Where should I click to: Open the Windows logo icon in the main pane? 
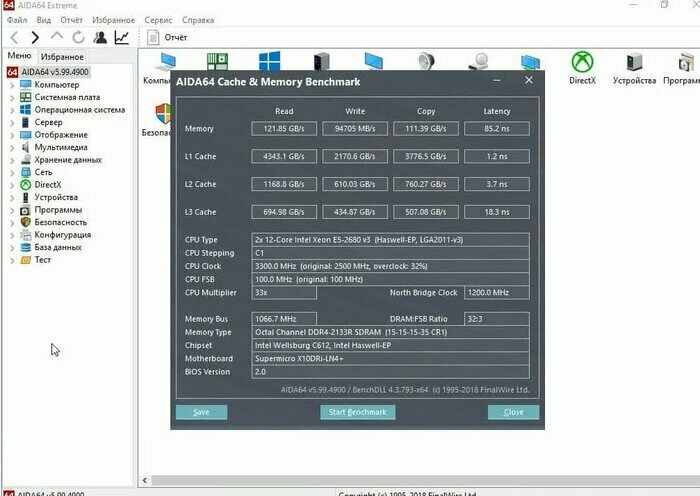(270, 61)
